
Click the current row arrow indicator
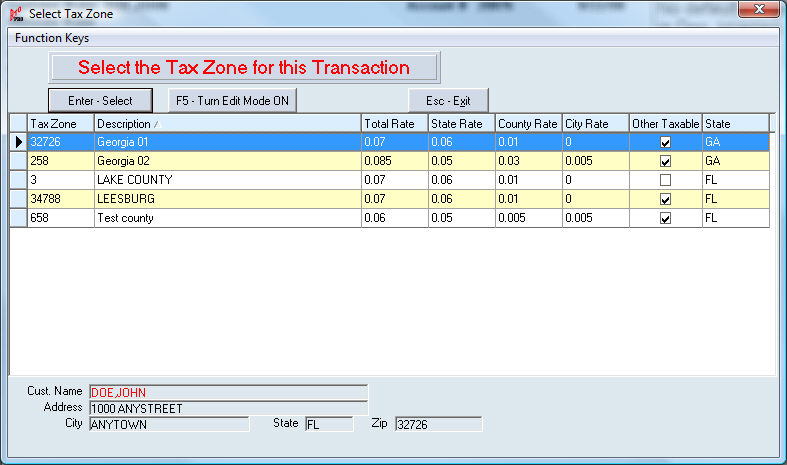[x=19, y=142]
